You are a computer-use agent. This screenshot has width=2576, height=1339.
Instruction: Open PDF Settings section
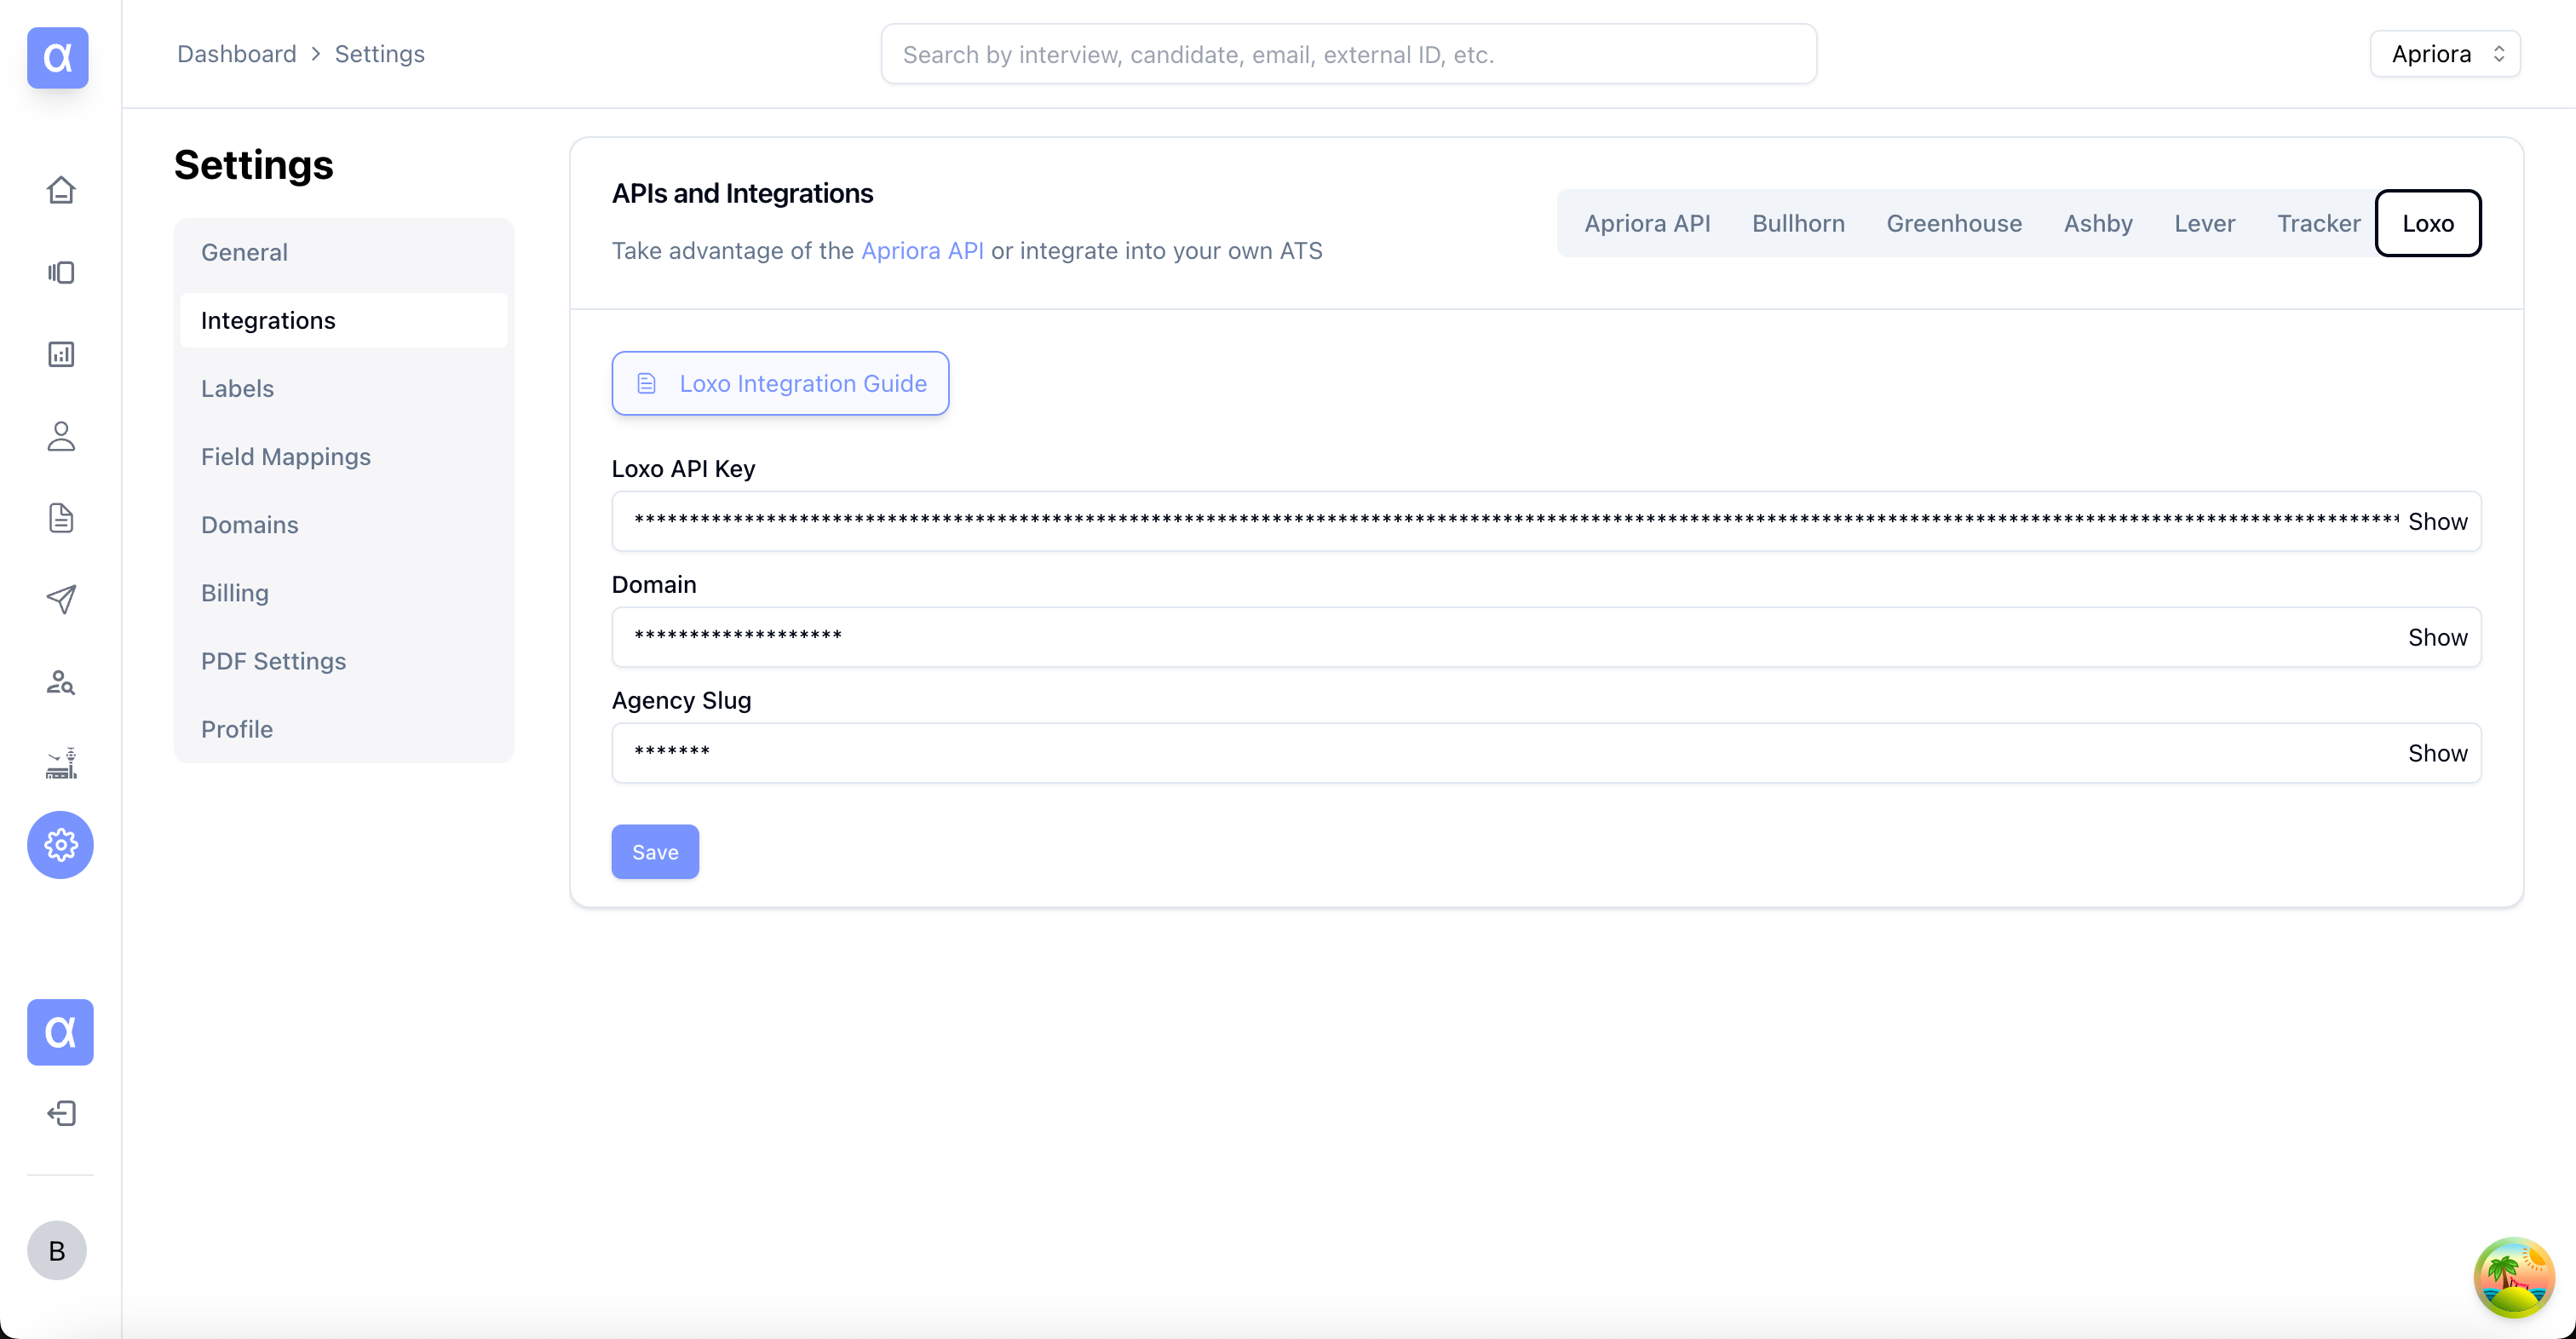pos(344,660)
